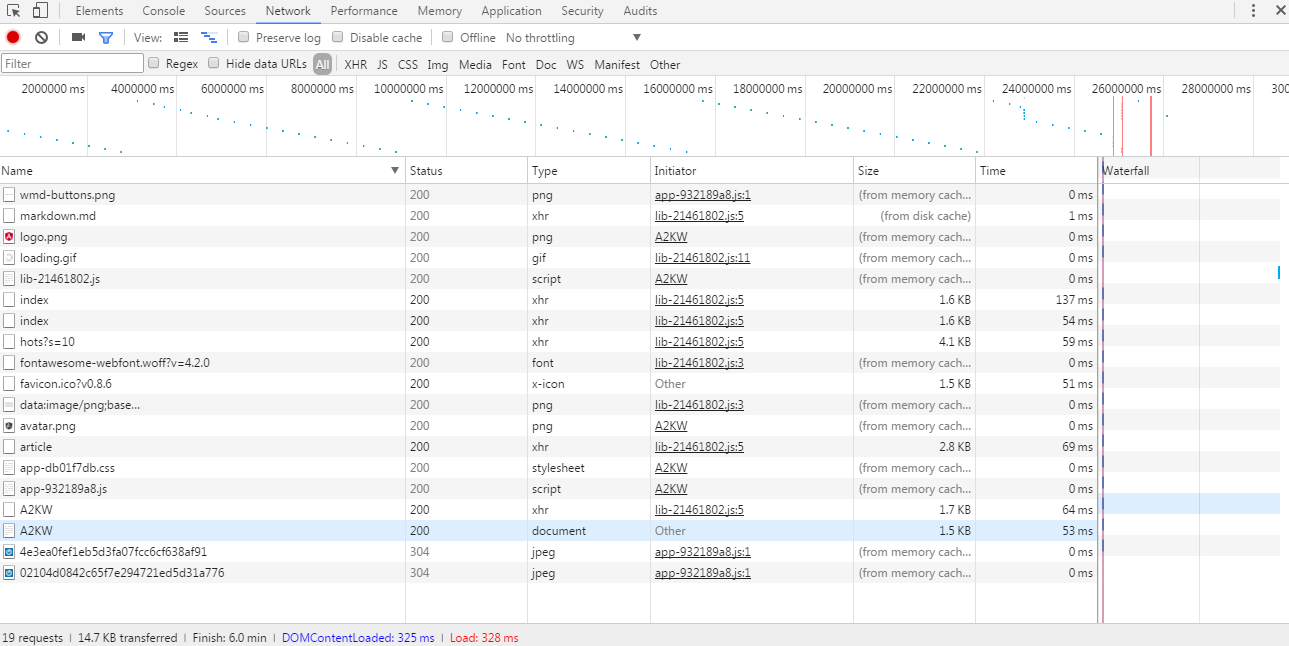The height and width of the screenshot is (646, 1289).
Task: Clear the network log icon
Action: (41, 37)
